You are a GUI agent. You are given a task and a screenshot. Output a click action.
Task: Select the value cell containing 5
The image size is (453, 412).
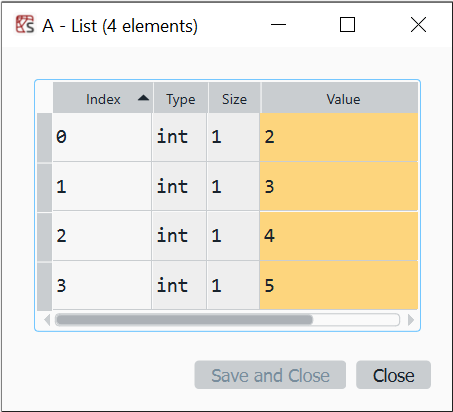click(x=339, y=285)
